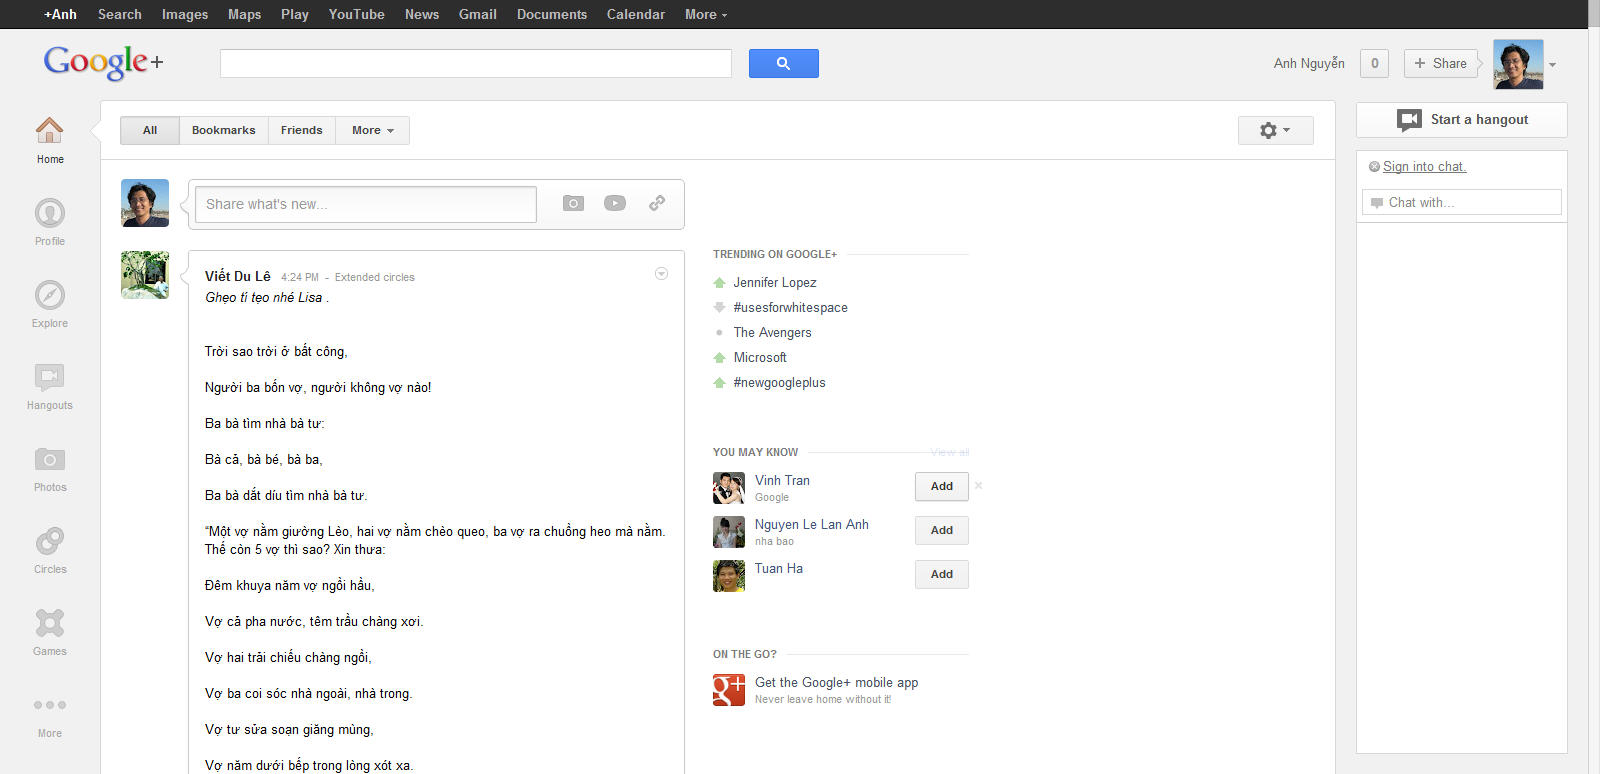The width and height of the screenshot is (1600, 774).
Task: Open the Explore compass icon
Action: (50, 295)
